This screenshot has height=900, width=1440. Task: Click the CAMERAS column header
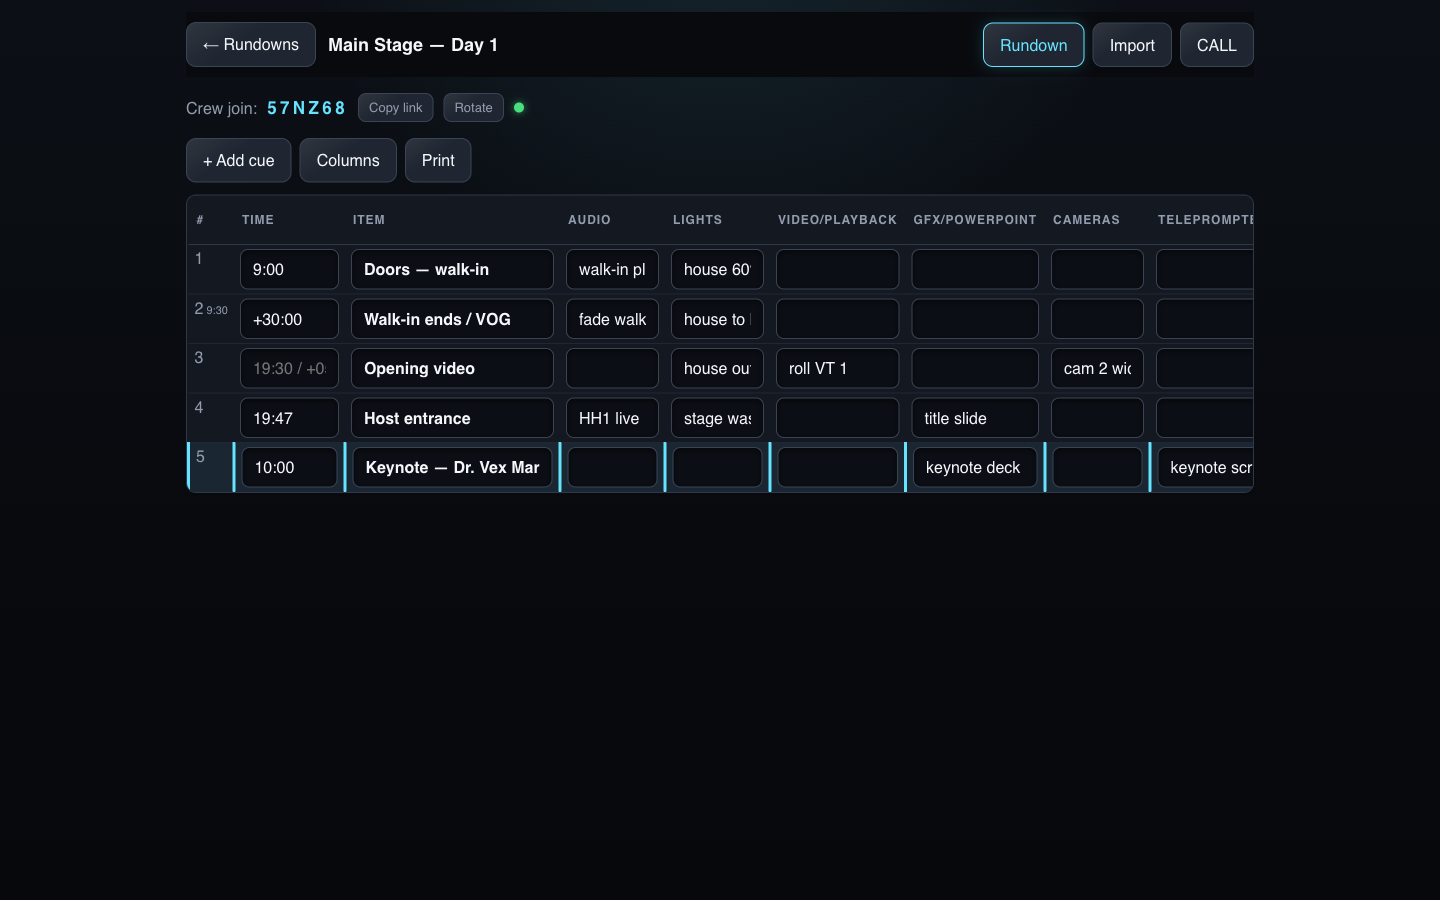(1086, 220)
